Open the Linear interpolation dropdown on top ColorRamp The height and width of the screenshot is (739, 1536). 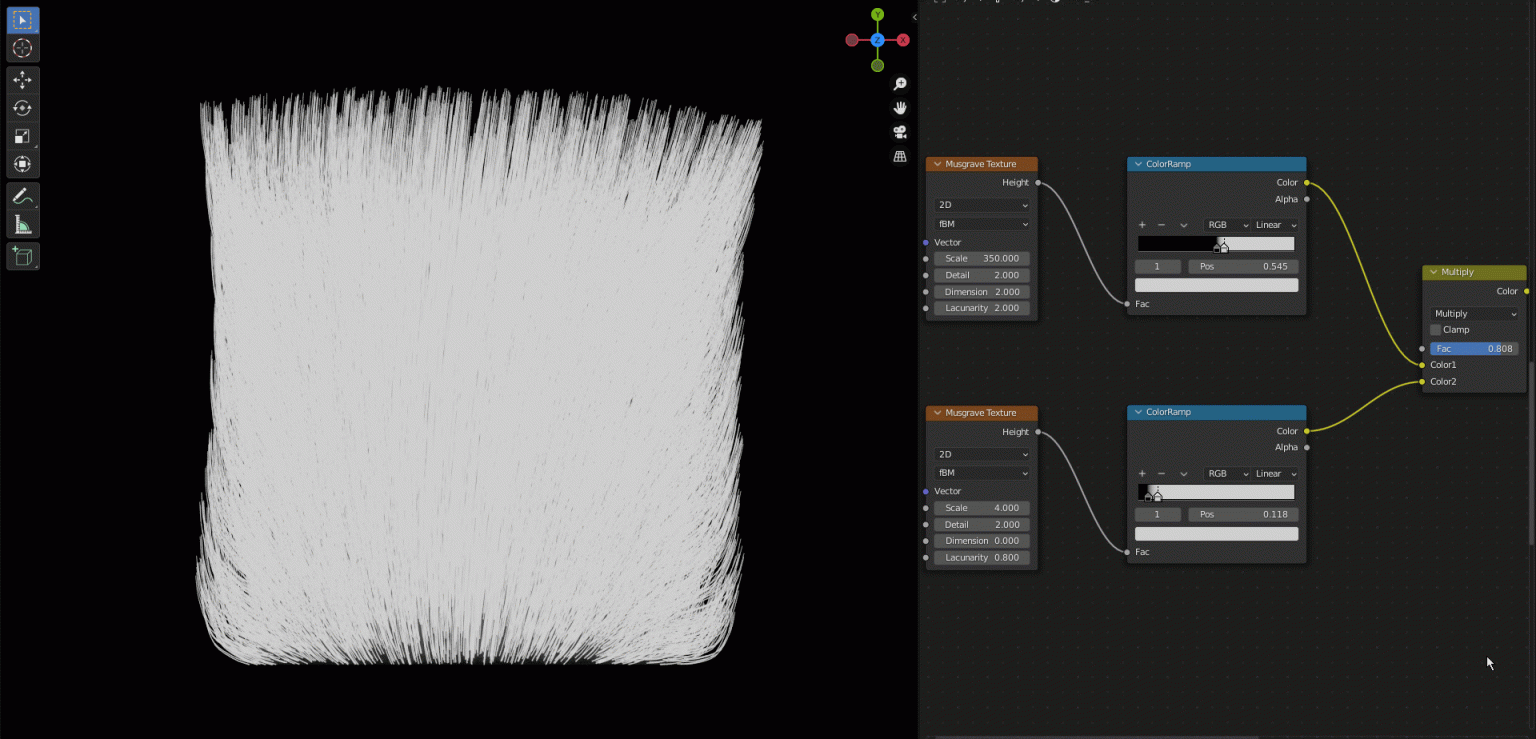pyautogui.click(x=1276, y=224)
